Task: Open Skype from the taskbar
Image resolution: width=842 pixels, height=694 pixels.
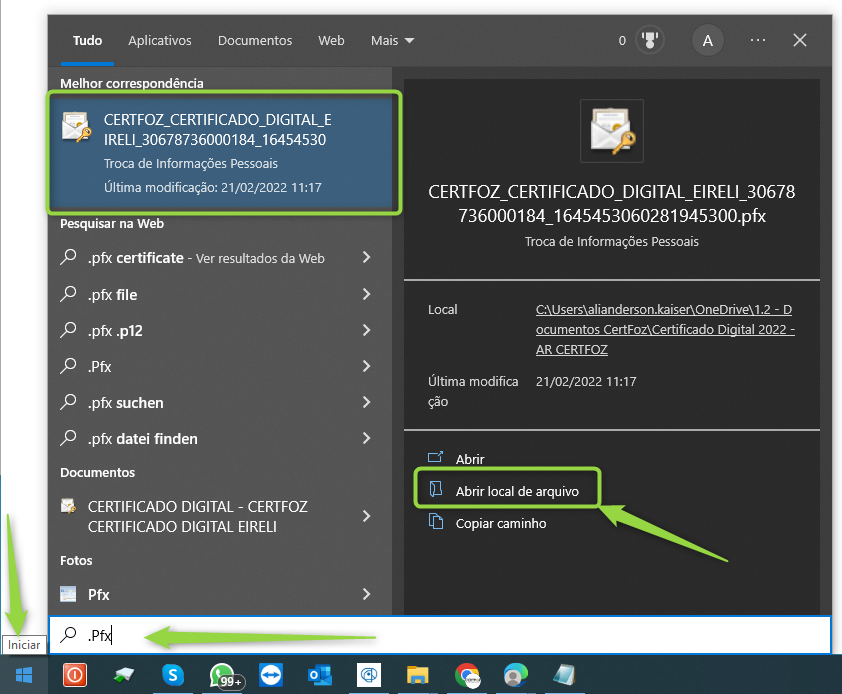Action: tap(174, 675)
